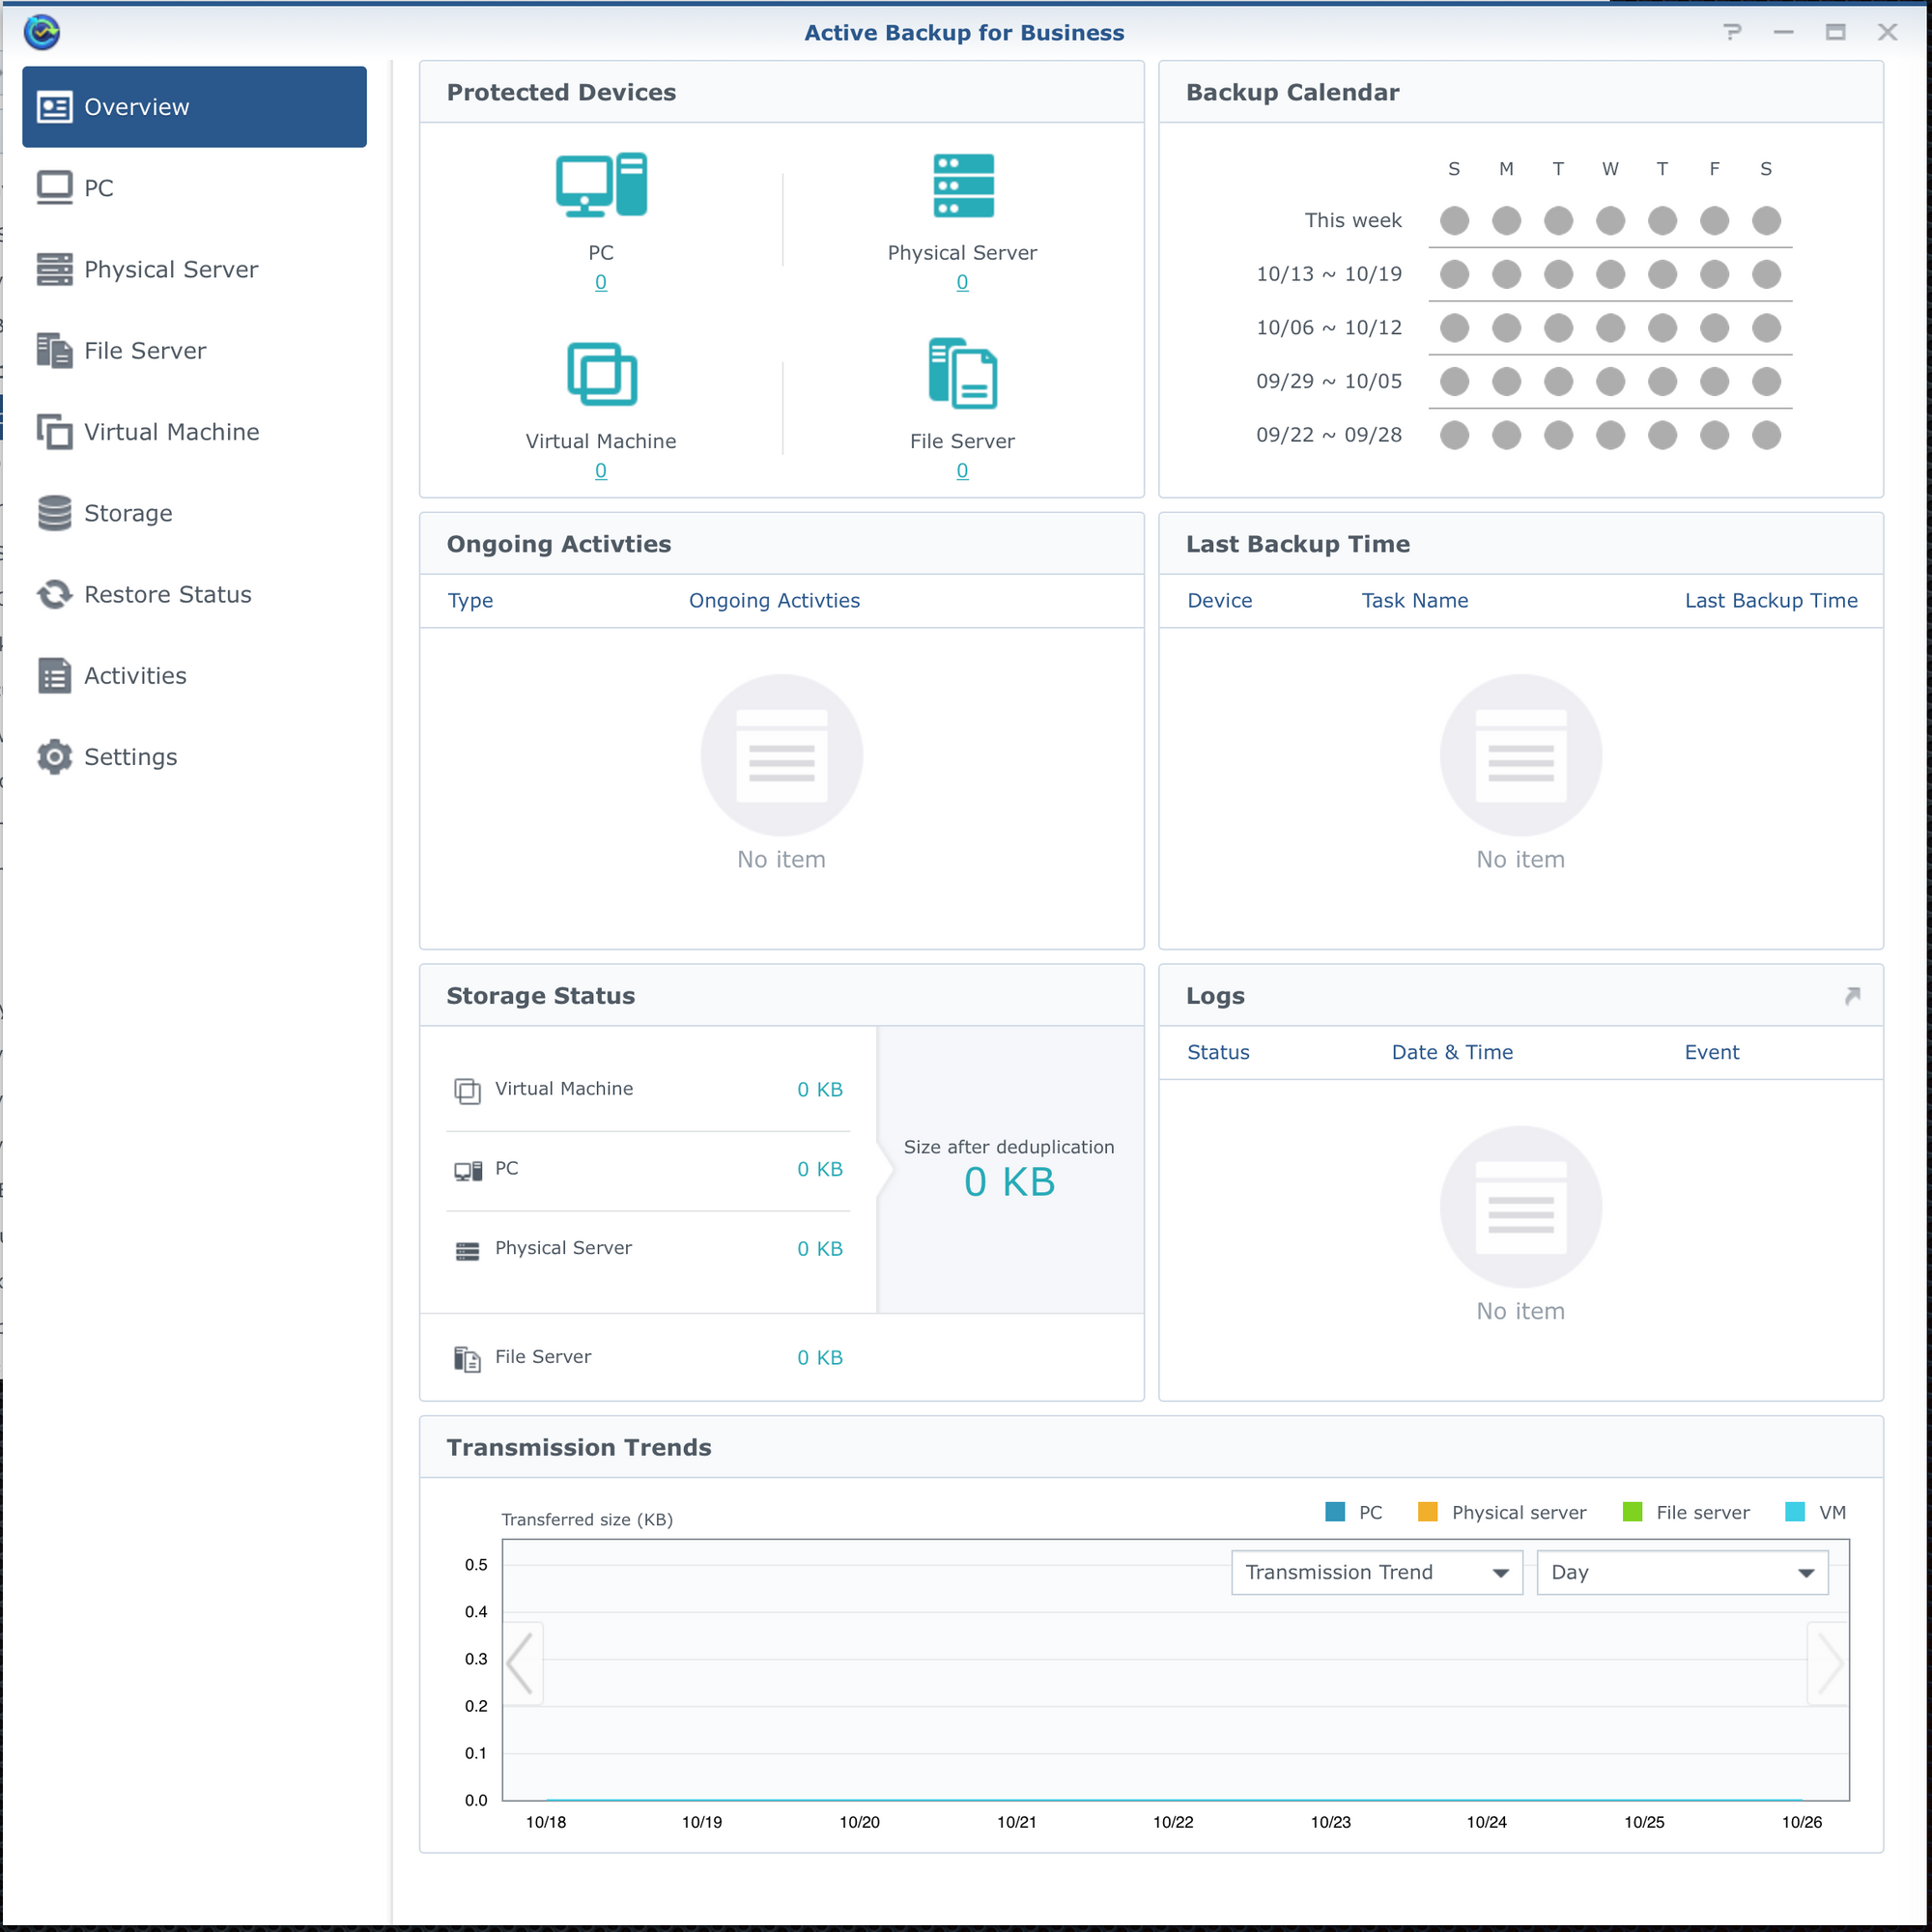
Task: Toggle the VM legend swatch
Action: 1795,1512
